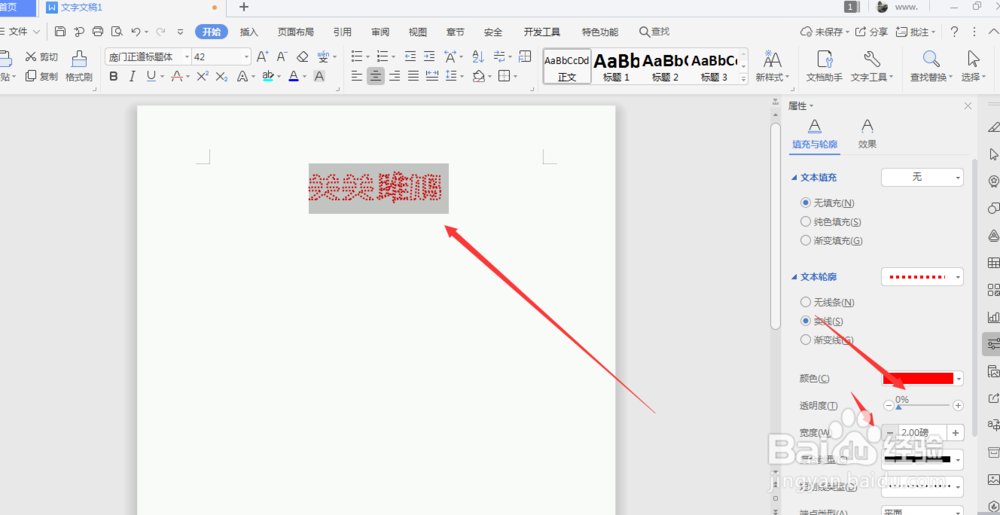Select the No line radio option
Image resolution: width=1000 pixels, height=515 pixels.
coord(805,302)
